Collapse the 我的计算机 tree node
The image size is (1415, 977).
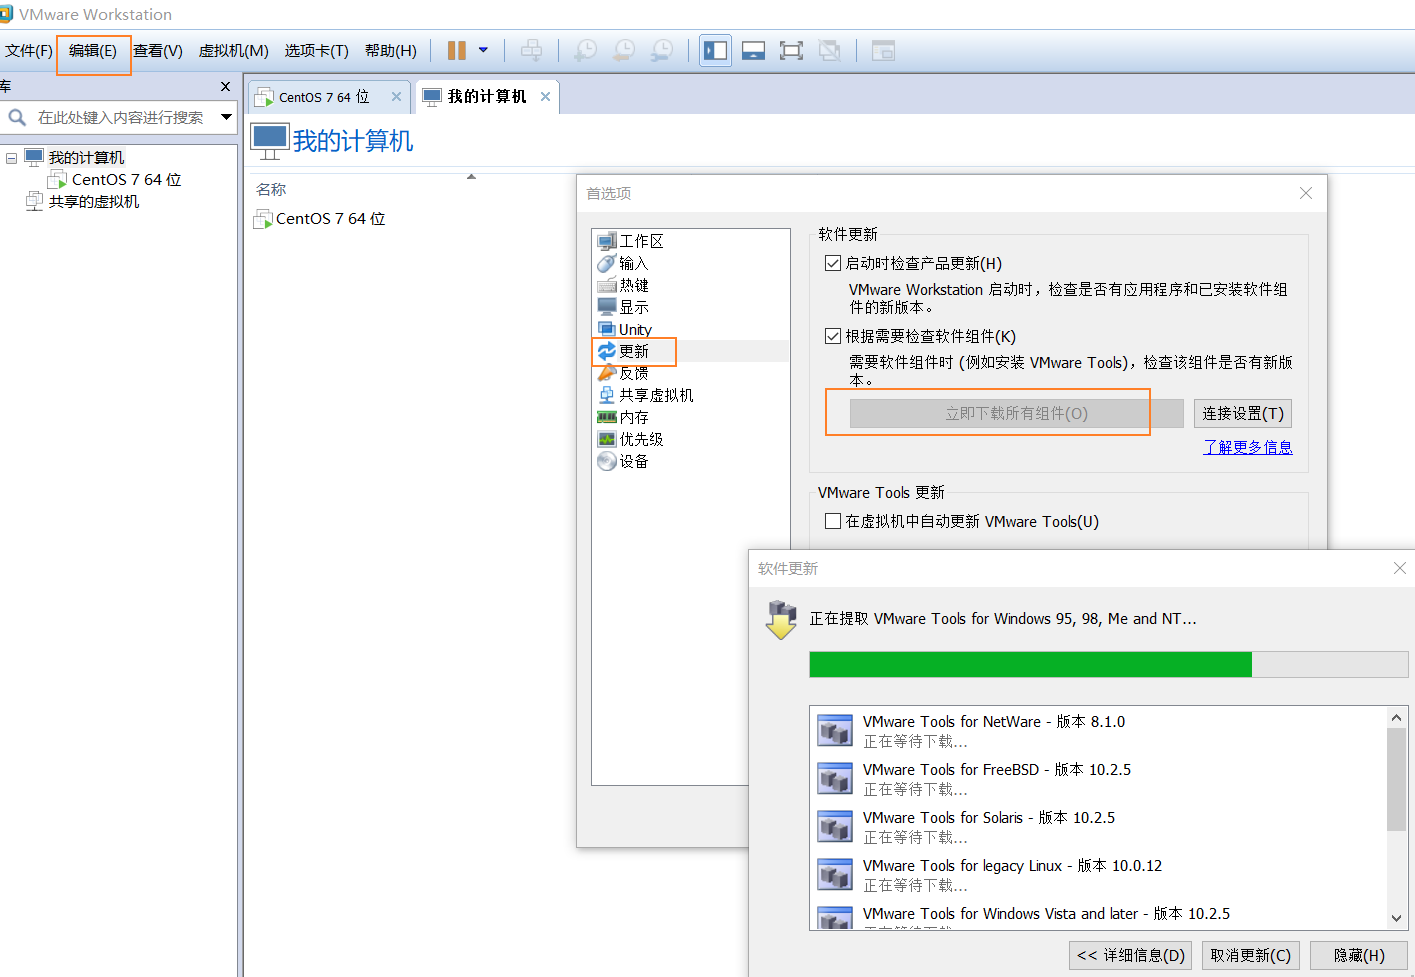(11, 158)
